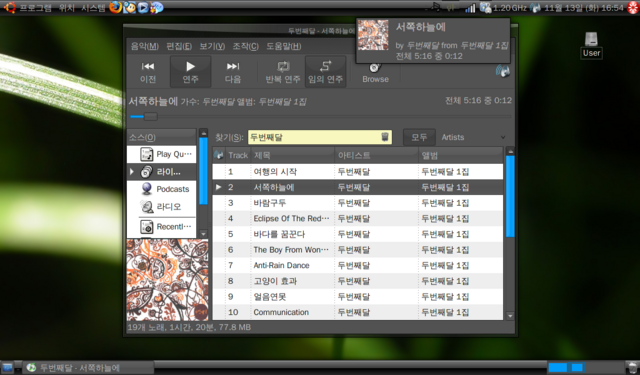Select the 라디오 source

162,206
